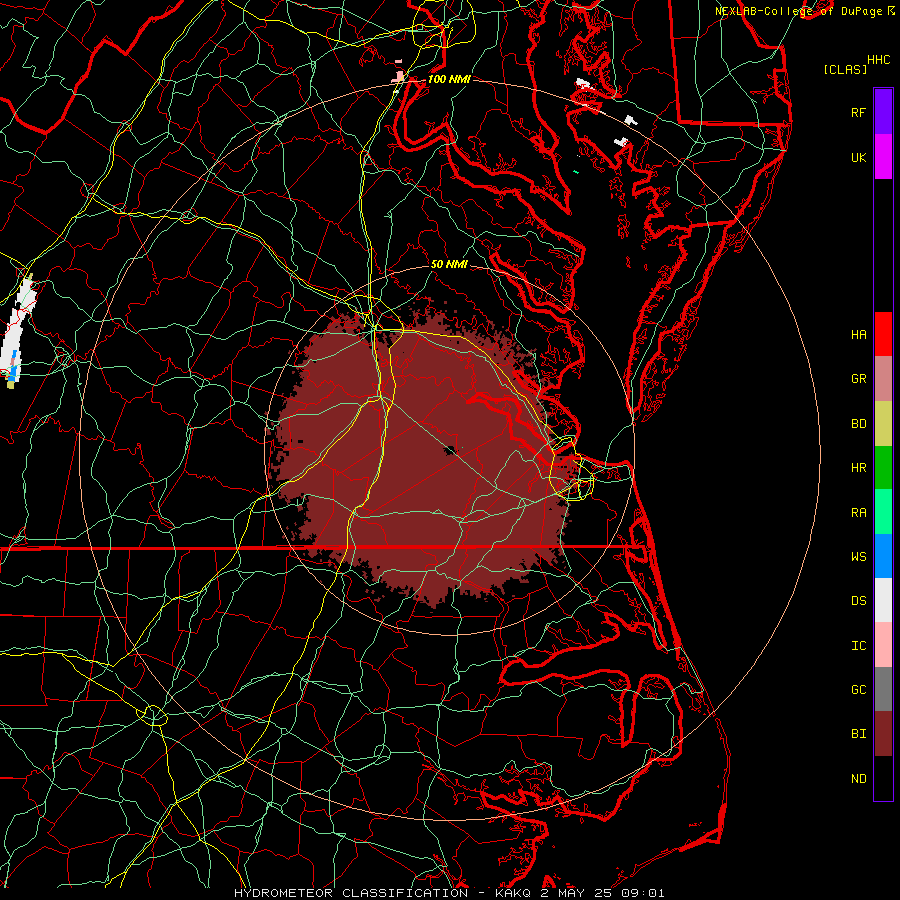Click the IC light-pink legend swatch
The width and height of the screenshot is (900, 900).
[883, 645]
